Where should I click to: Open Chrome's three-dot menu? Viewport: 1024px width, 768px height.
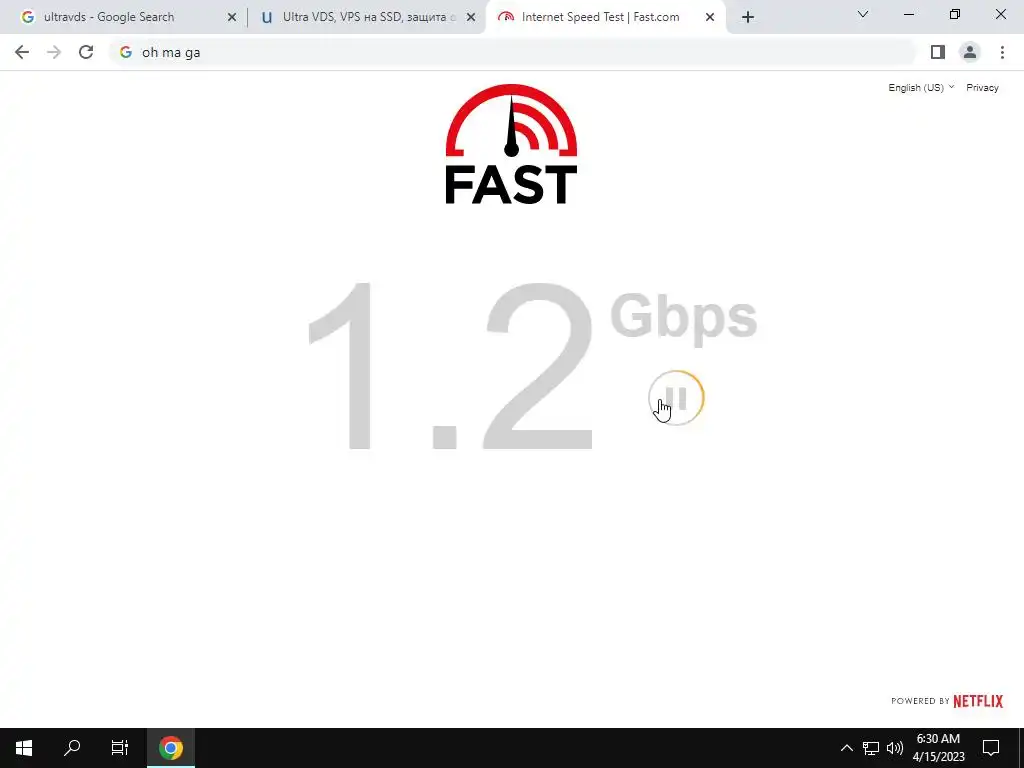pyautogui.click(x=1002, y=52)
